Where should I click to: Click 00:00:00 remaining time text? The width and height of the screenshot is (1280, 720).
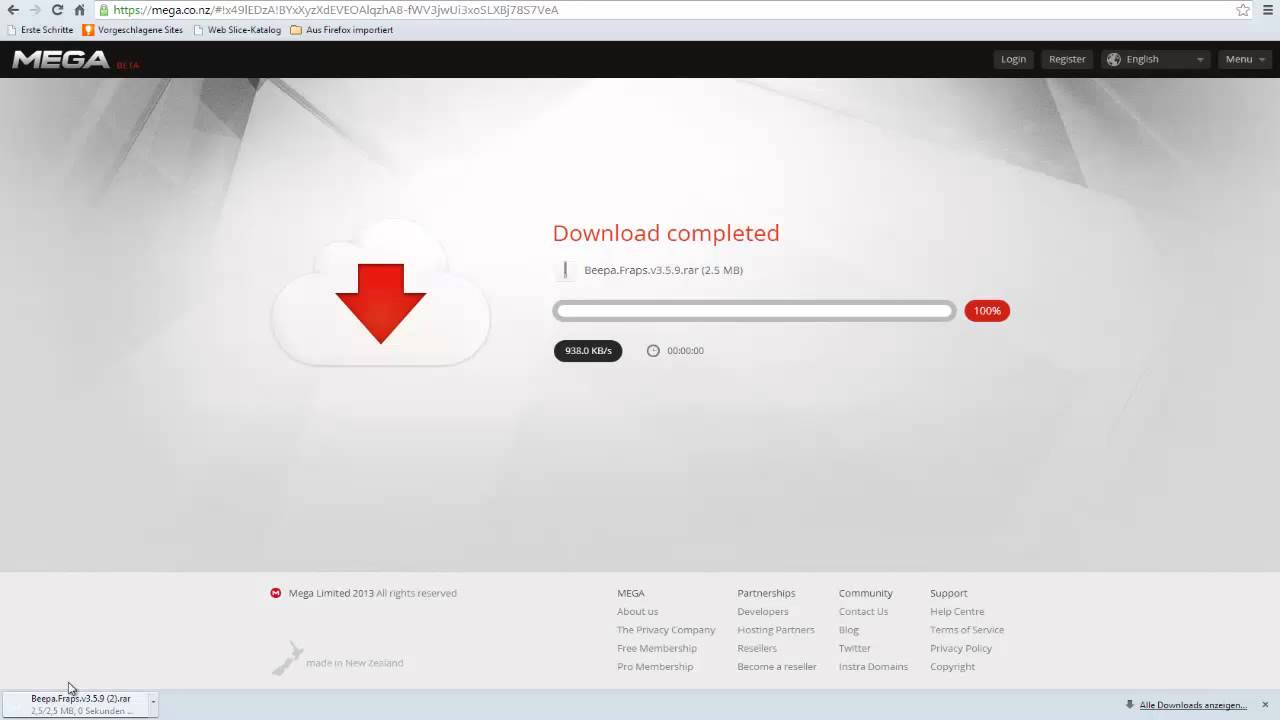[x=685, y=351]
